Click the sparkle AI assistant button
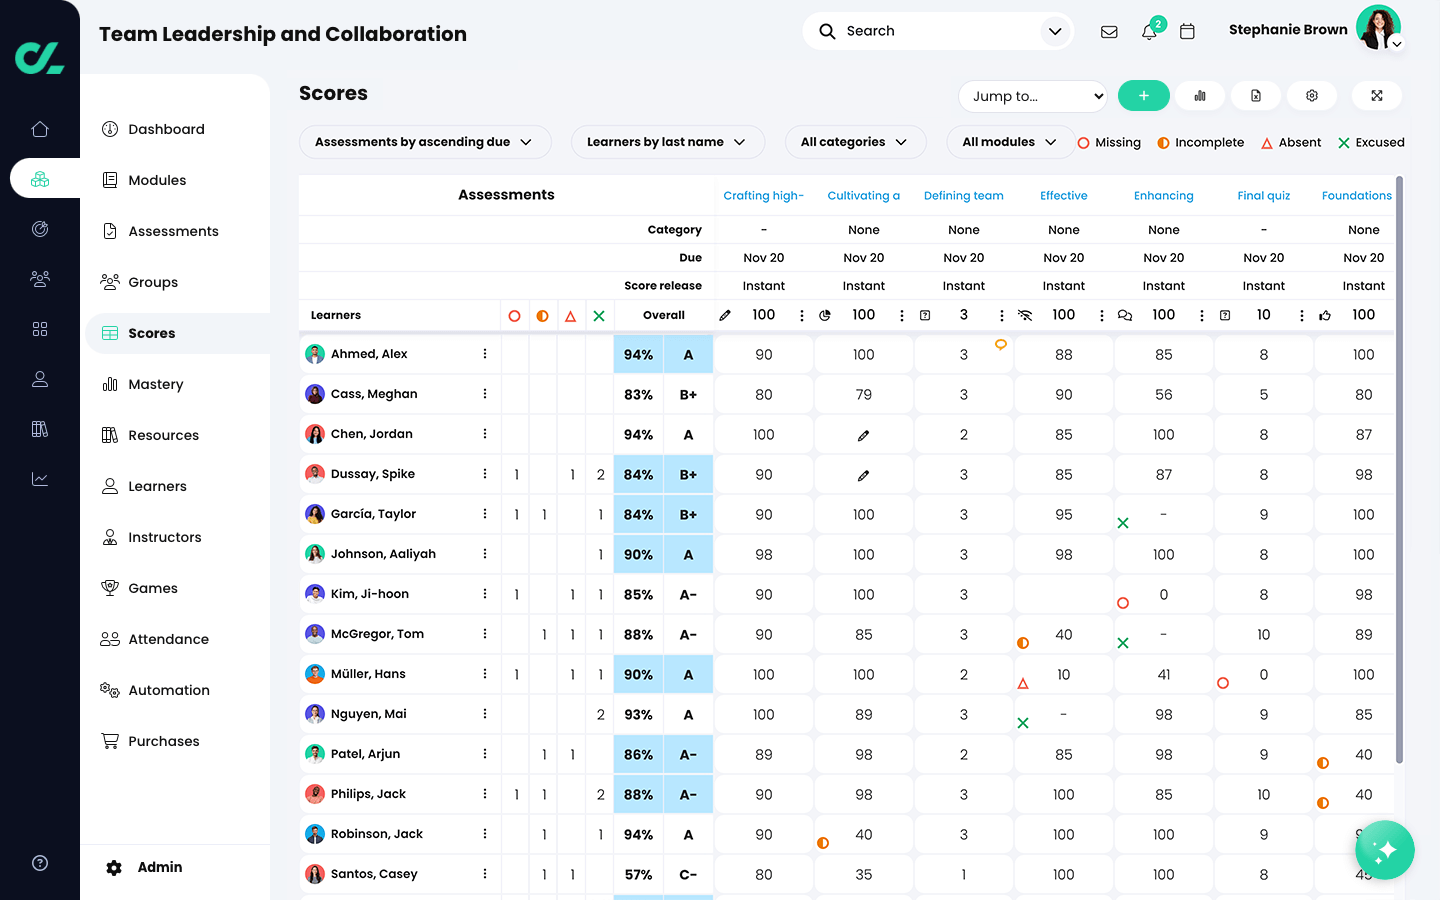Viewport: 1440px width, 900px height. 1384,850
